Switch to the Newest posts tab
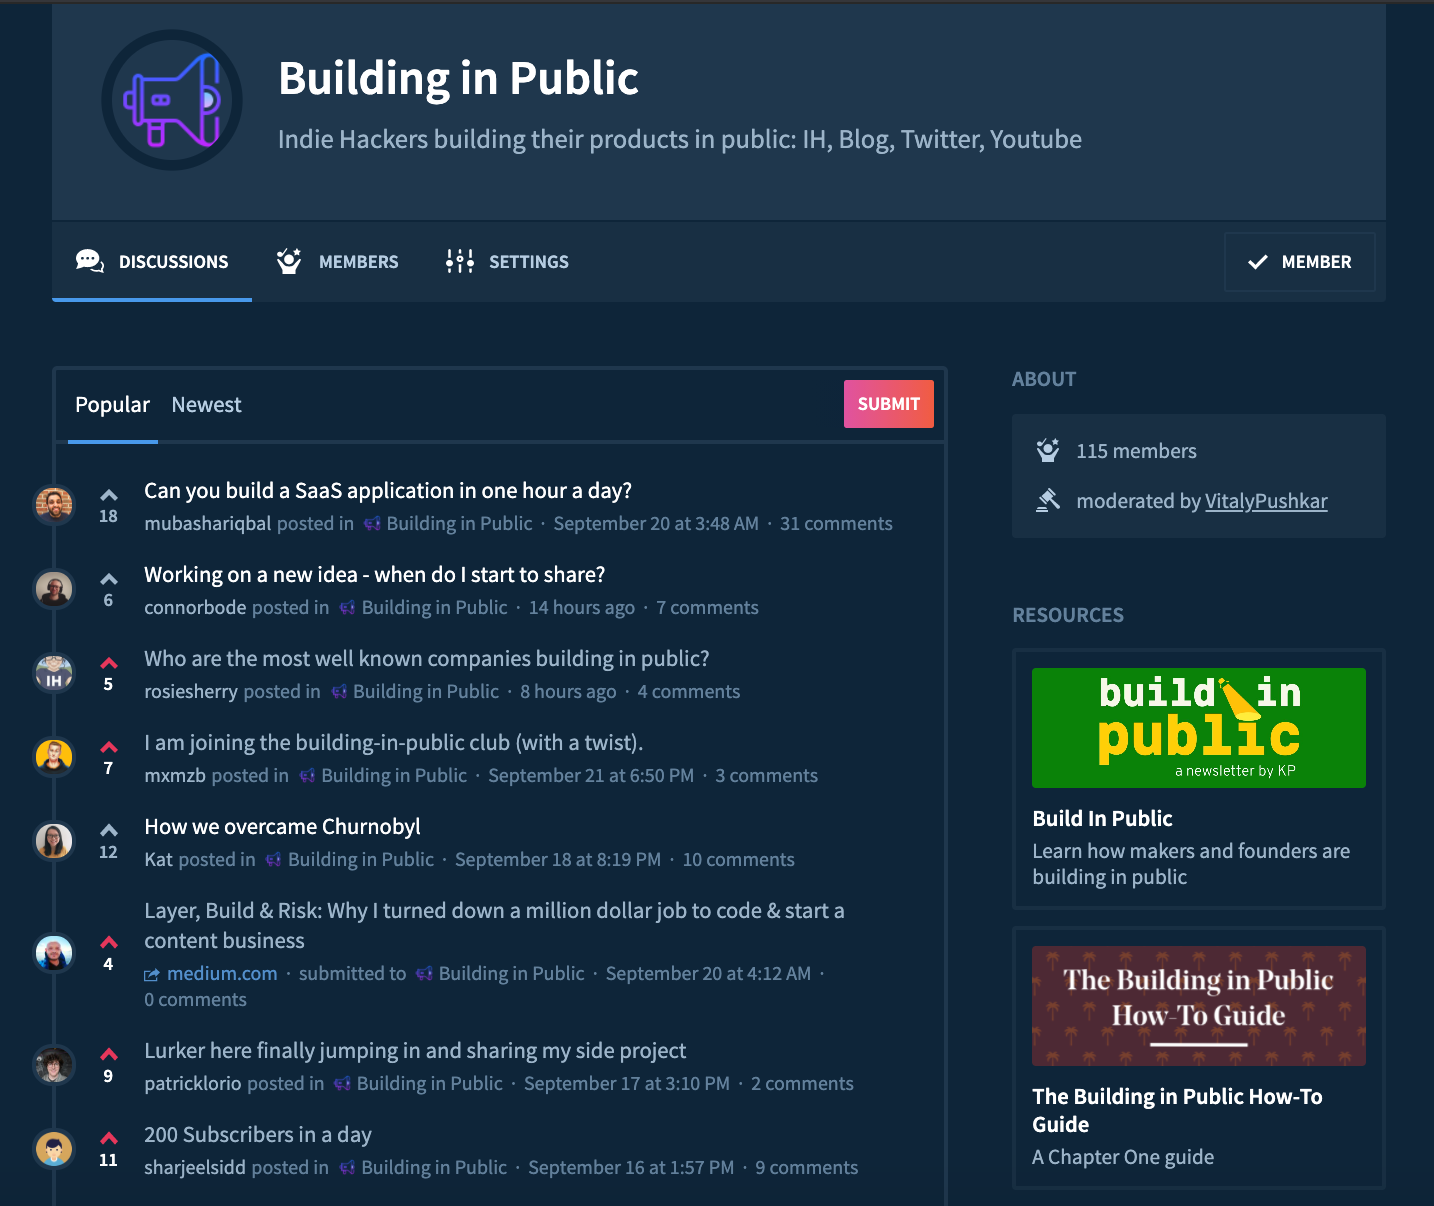Viewport: 1434px width, 1206px height. pos(206,405)
